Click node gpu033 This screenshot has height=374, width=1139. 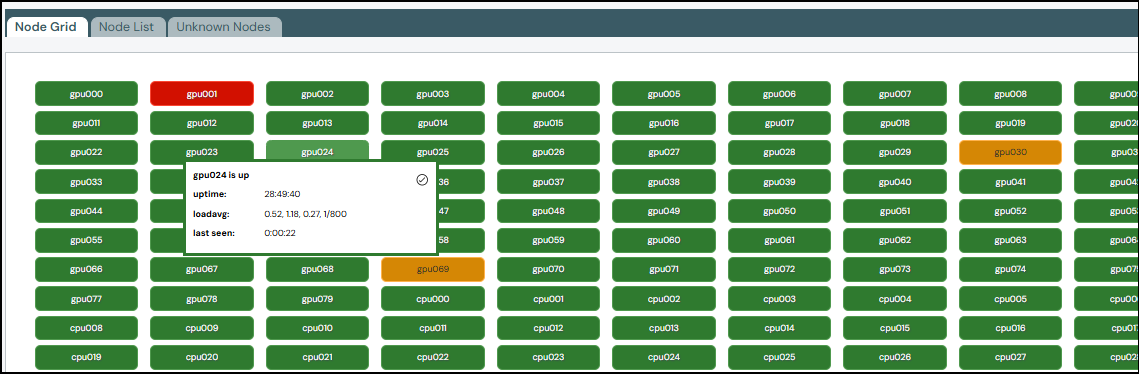coord(86,182)
